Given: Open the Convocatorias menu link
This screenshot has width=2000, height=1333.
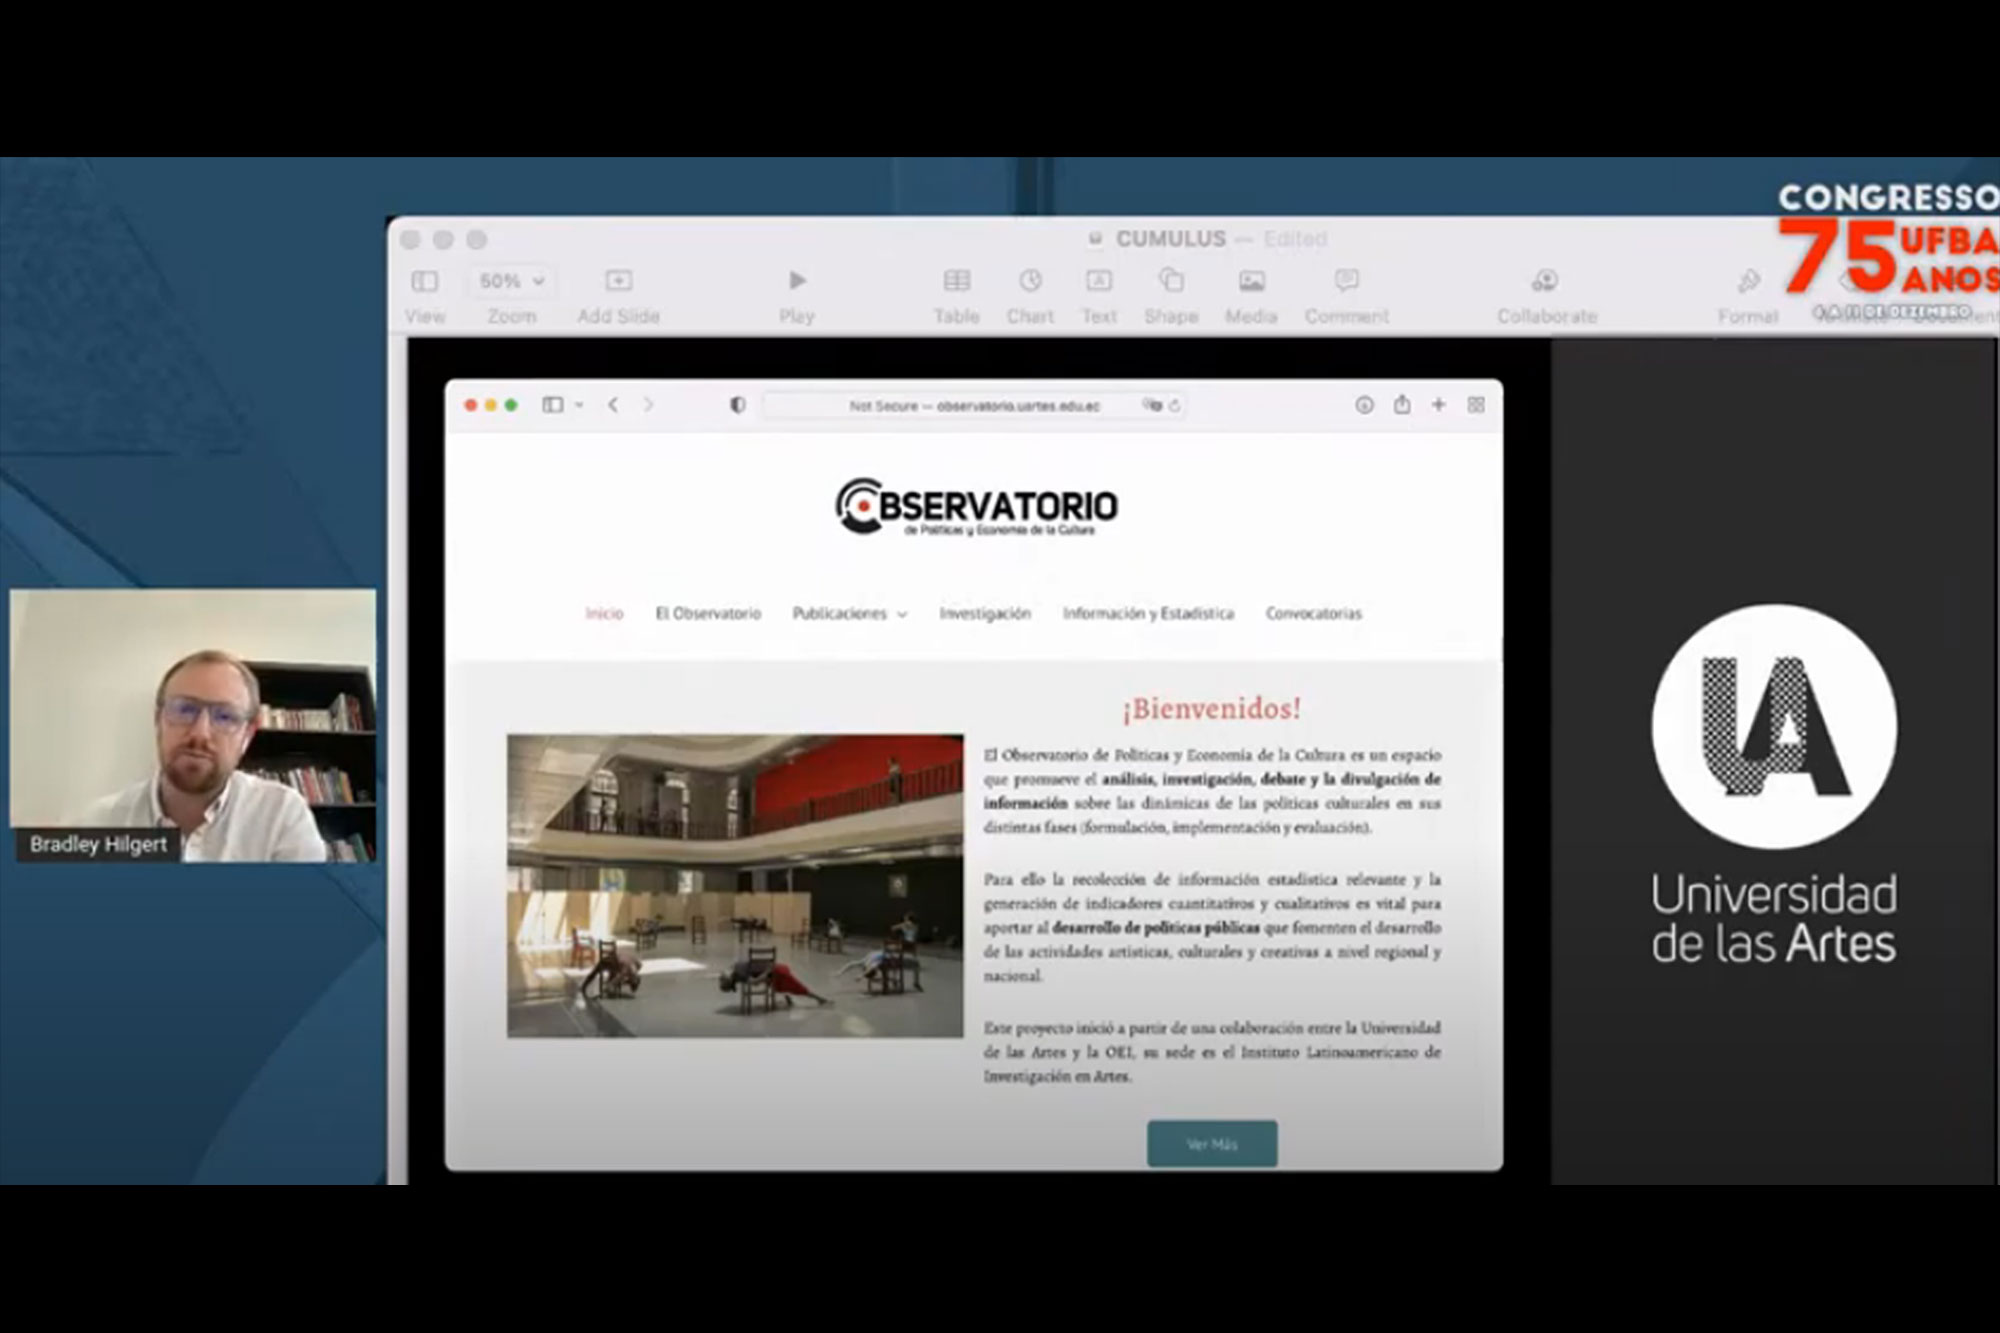Looking at the screenshot, I should [x=1313, y=613].
